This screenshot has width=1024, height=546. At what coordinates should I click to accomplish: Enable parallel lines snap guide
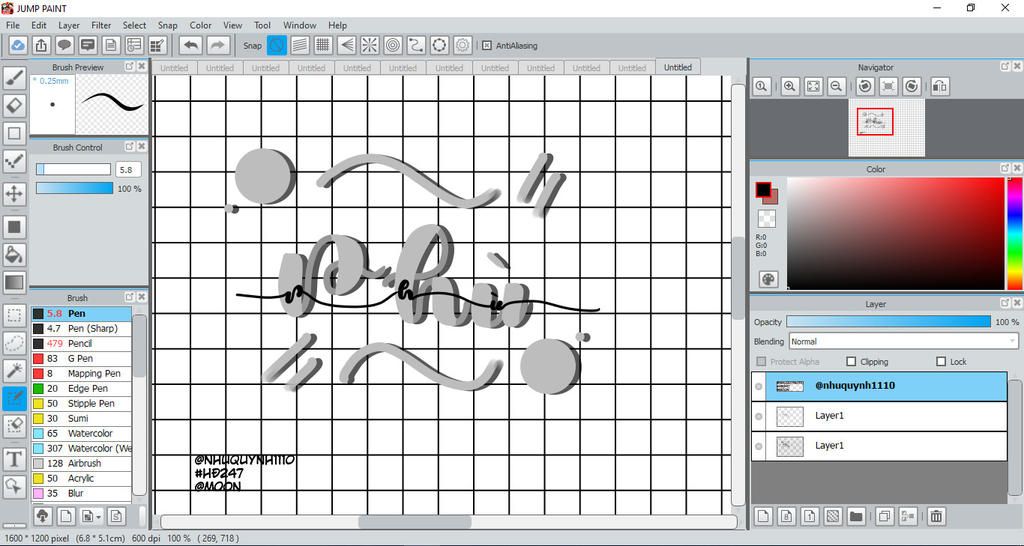pos(300,45)
